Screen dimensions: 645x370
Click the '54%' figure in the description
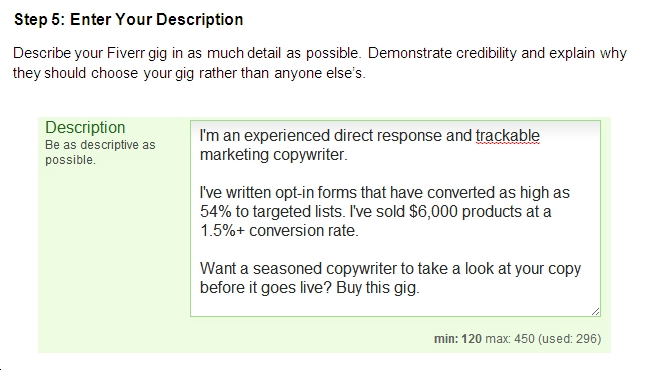coord(216,212)
